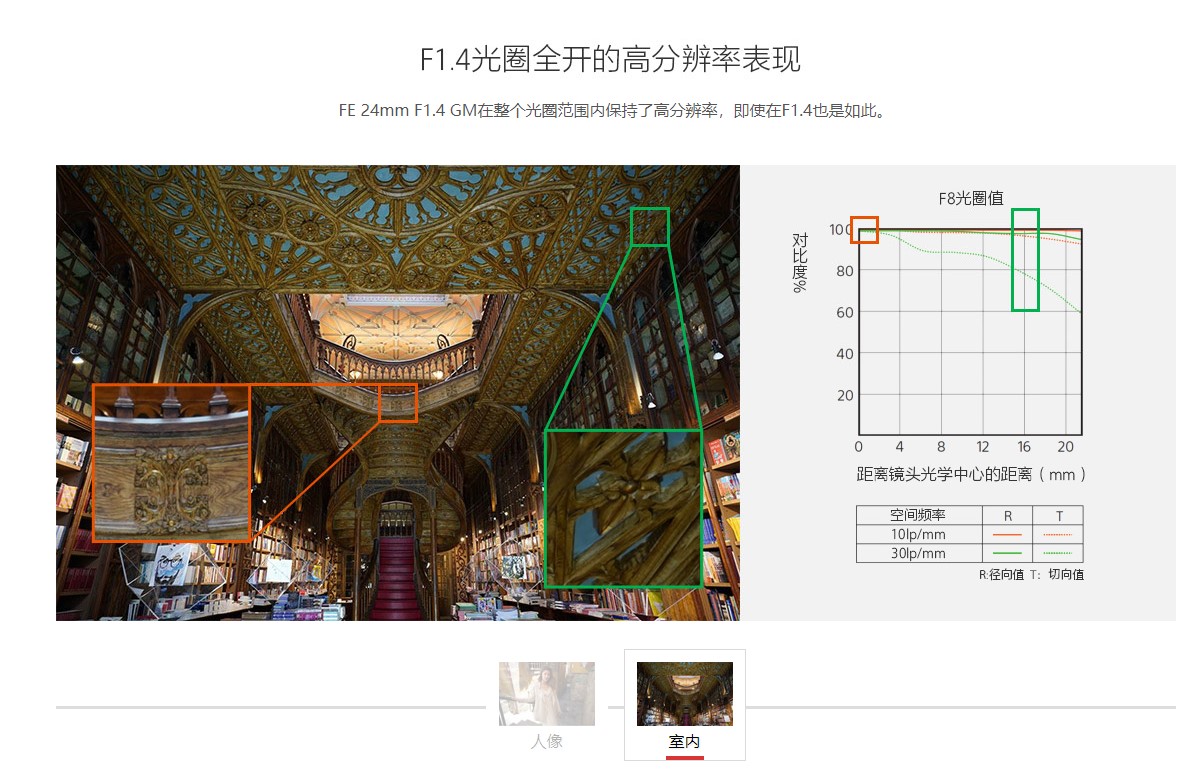This screenshot has height=783, width=1190.
Task: Select the 人像 portrait thumbnail
Action: pos(546,693)
